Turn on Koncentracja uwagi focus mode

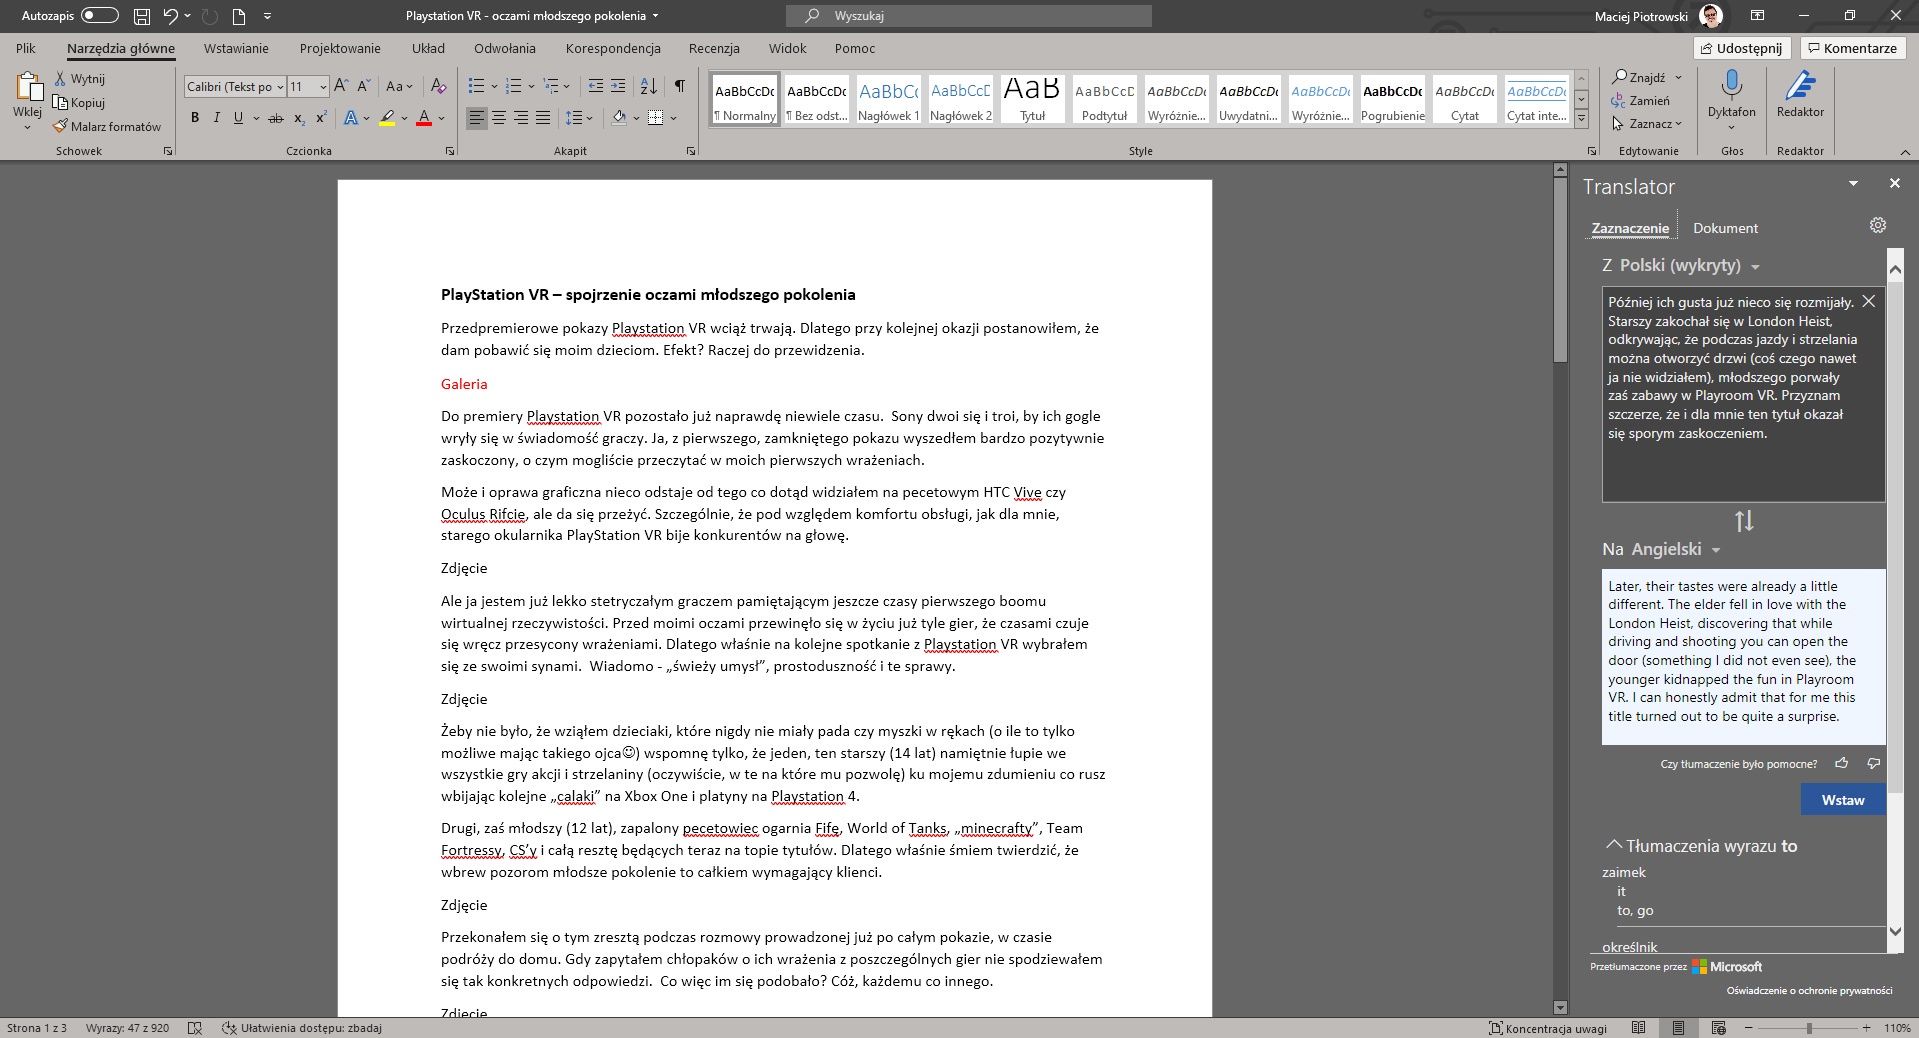pyautogui.click(x=1548, y=1028)
